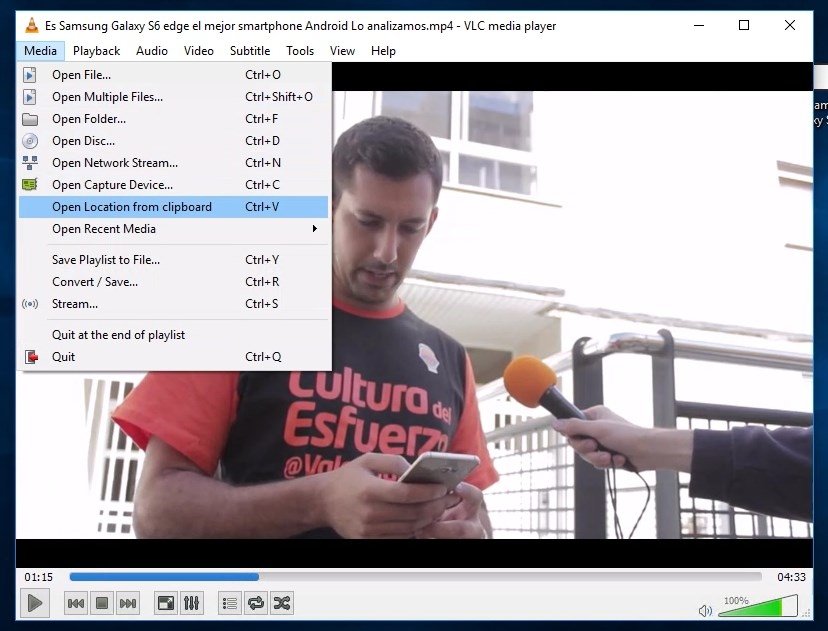
Task: Maximize the VLC window
Action: point(744,25)
